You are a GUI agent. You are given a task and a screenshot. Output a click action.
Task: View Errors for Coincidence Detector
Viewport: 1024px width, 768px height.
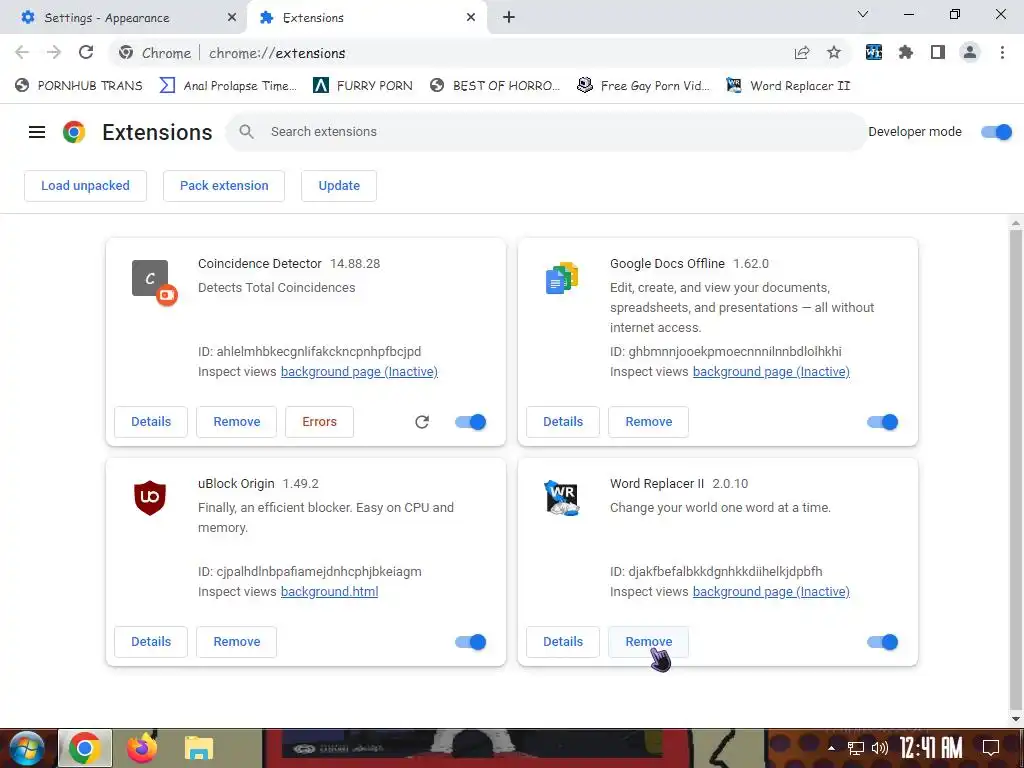[x=319, y=422]
